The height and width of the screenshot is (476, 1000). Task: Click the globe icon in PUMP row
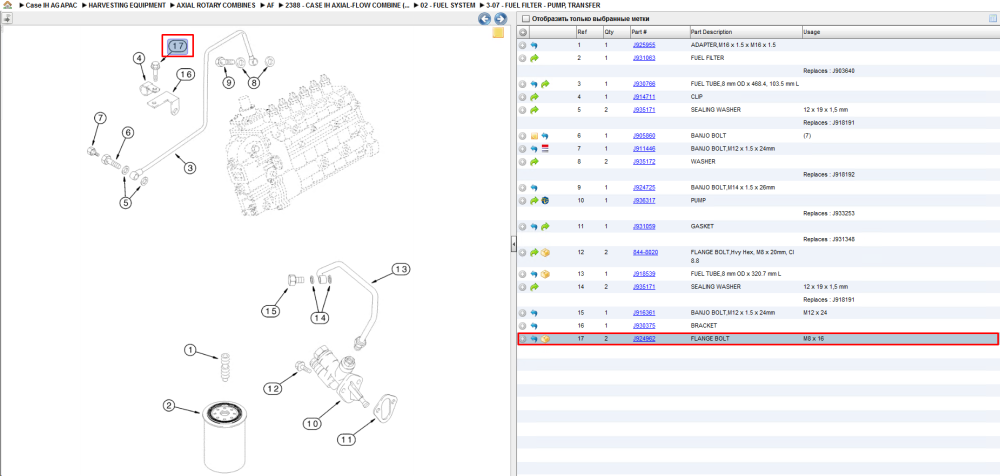[545, 200]
